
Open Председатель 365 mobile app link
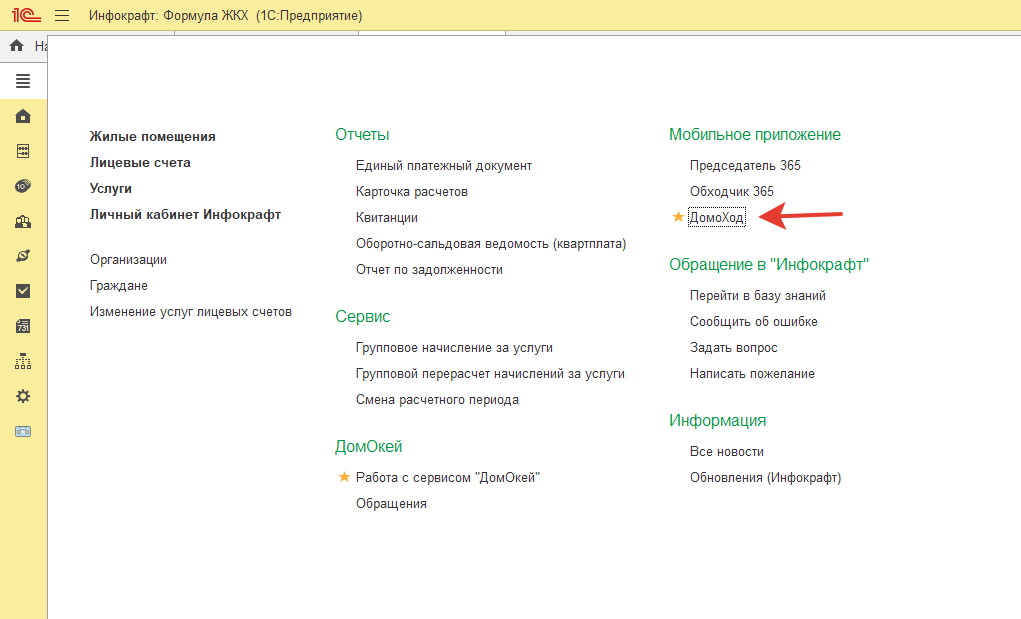(x=745, y=165)
